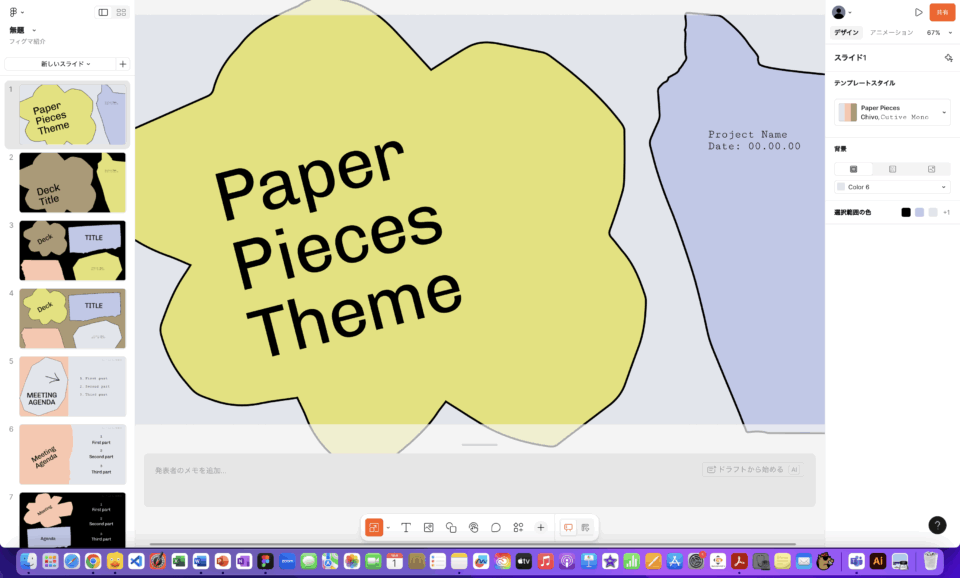Start presentation with the play icon

918,12
